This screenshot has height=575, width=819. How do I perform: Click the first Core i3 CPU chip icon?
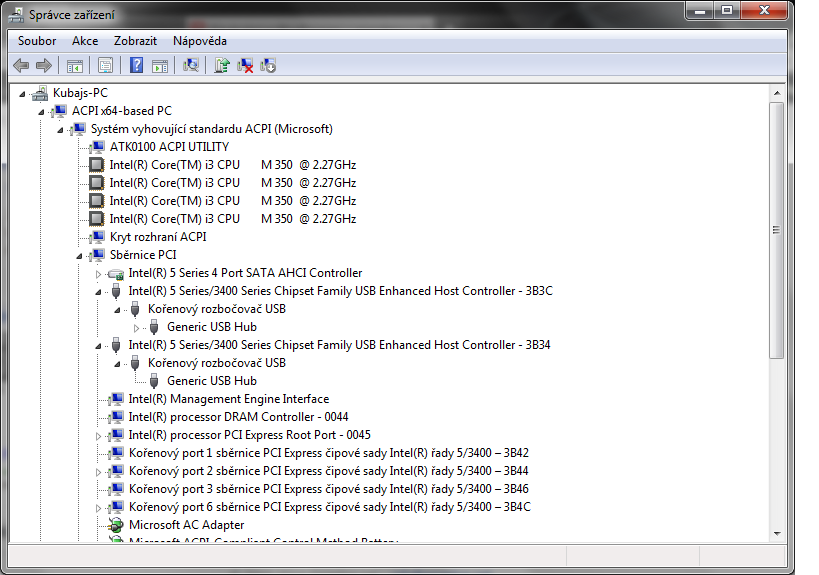pos(97,165)
